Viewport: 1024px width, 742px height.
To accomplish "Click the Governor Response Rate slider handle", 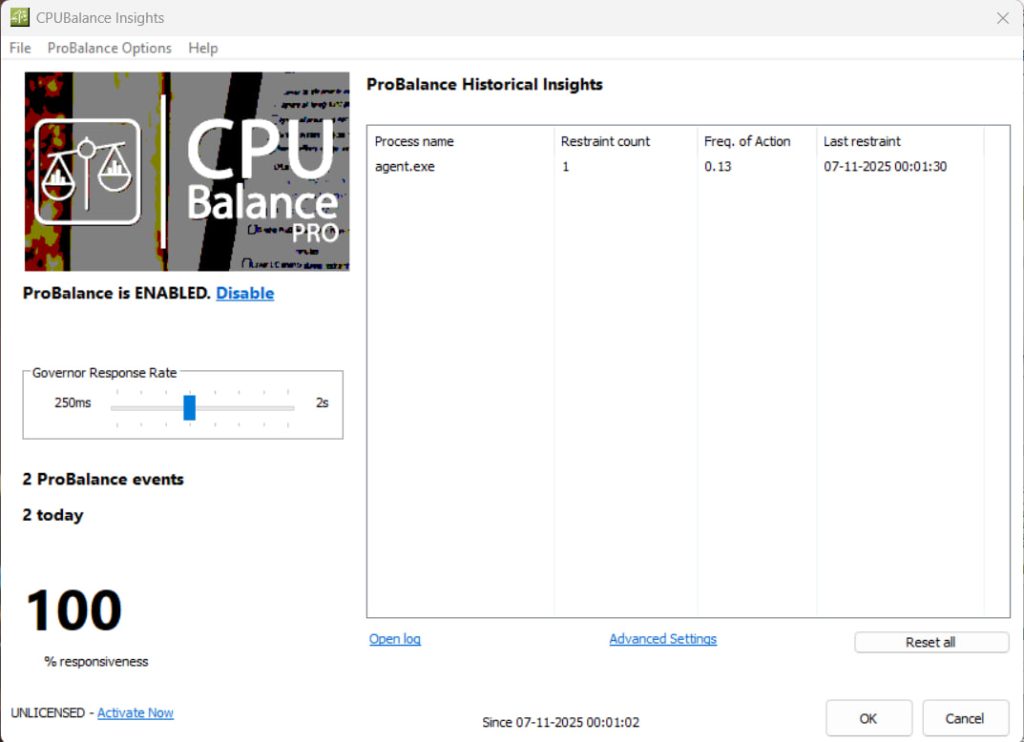I will (189, 408).
